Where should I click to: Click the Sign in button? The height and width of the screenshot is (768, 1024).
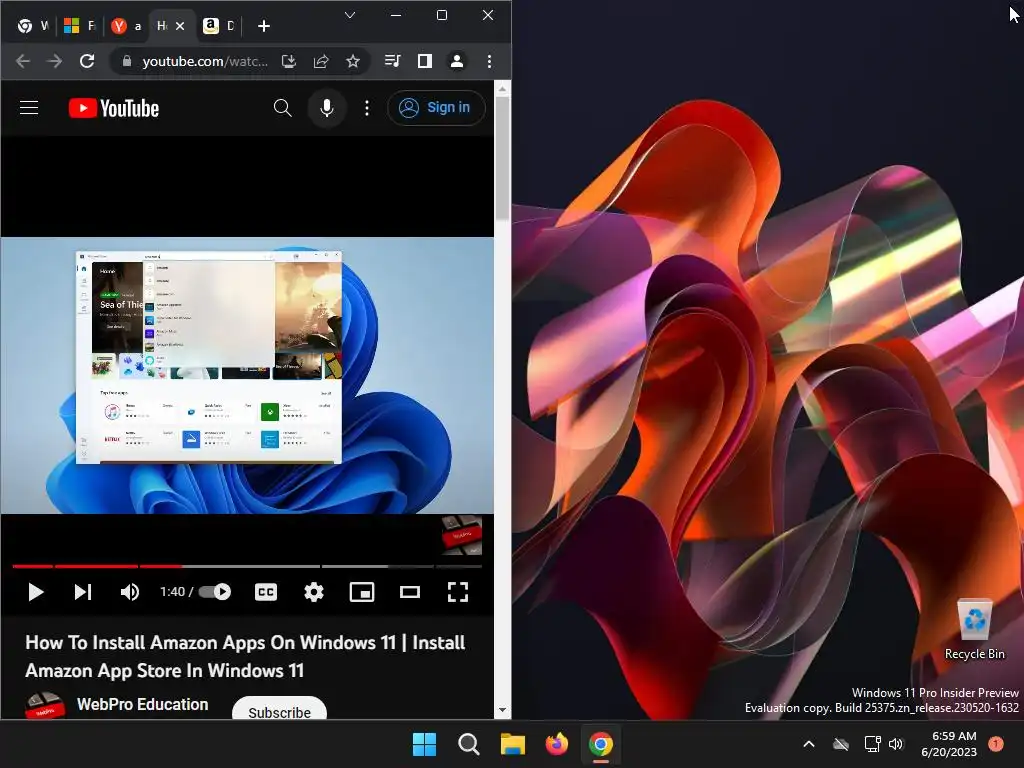coord(436,108)
